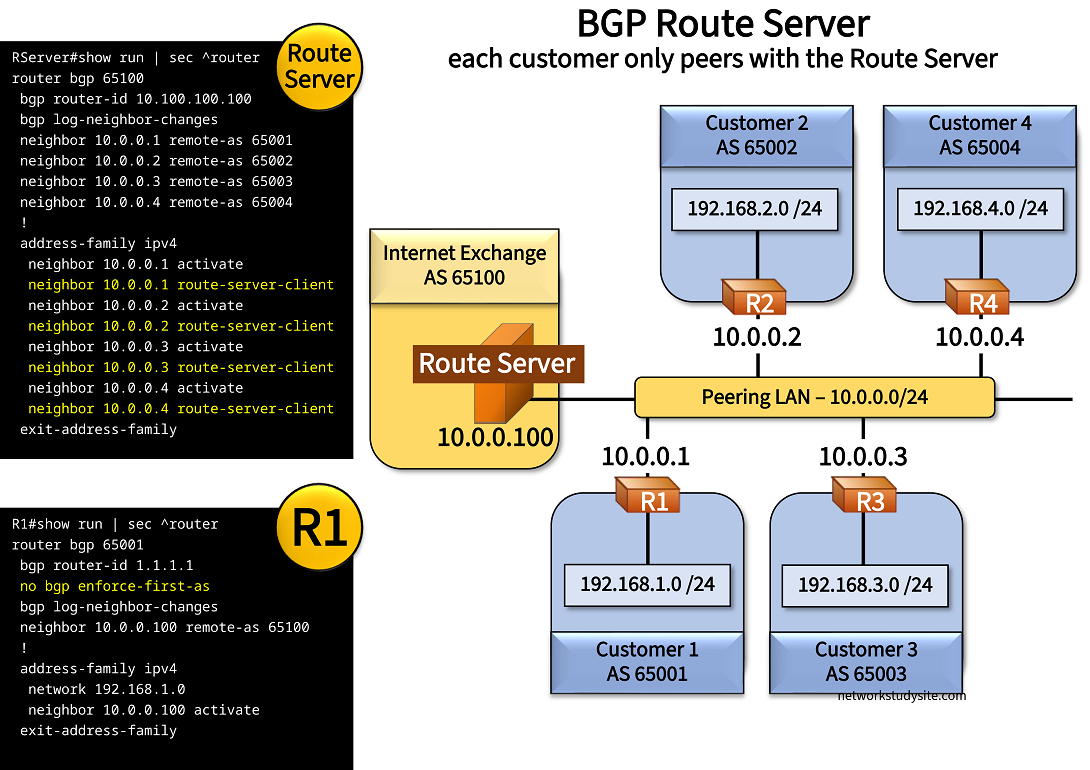Click the 192.168.2.0 /24 network box
Viewport: 1090px width, 770px height.
[x=755, y=209]
